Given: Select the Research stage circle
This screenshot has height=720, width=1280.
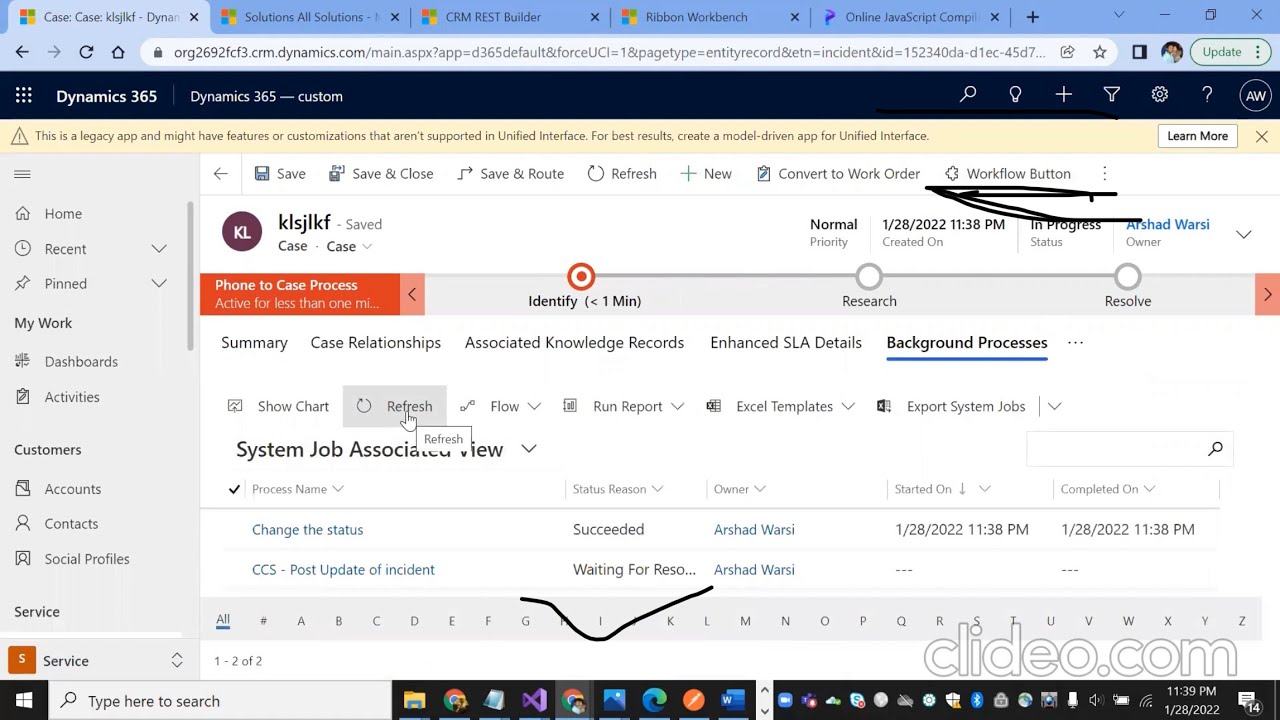Looking at the screenshot, I should pyautogui.click(x=869, y=276).
